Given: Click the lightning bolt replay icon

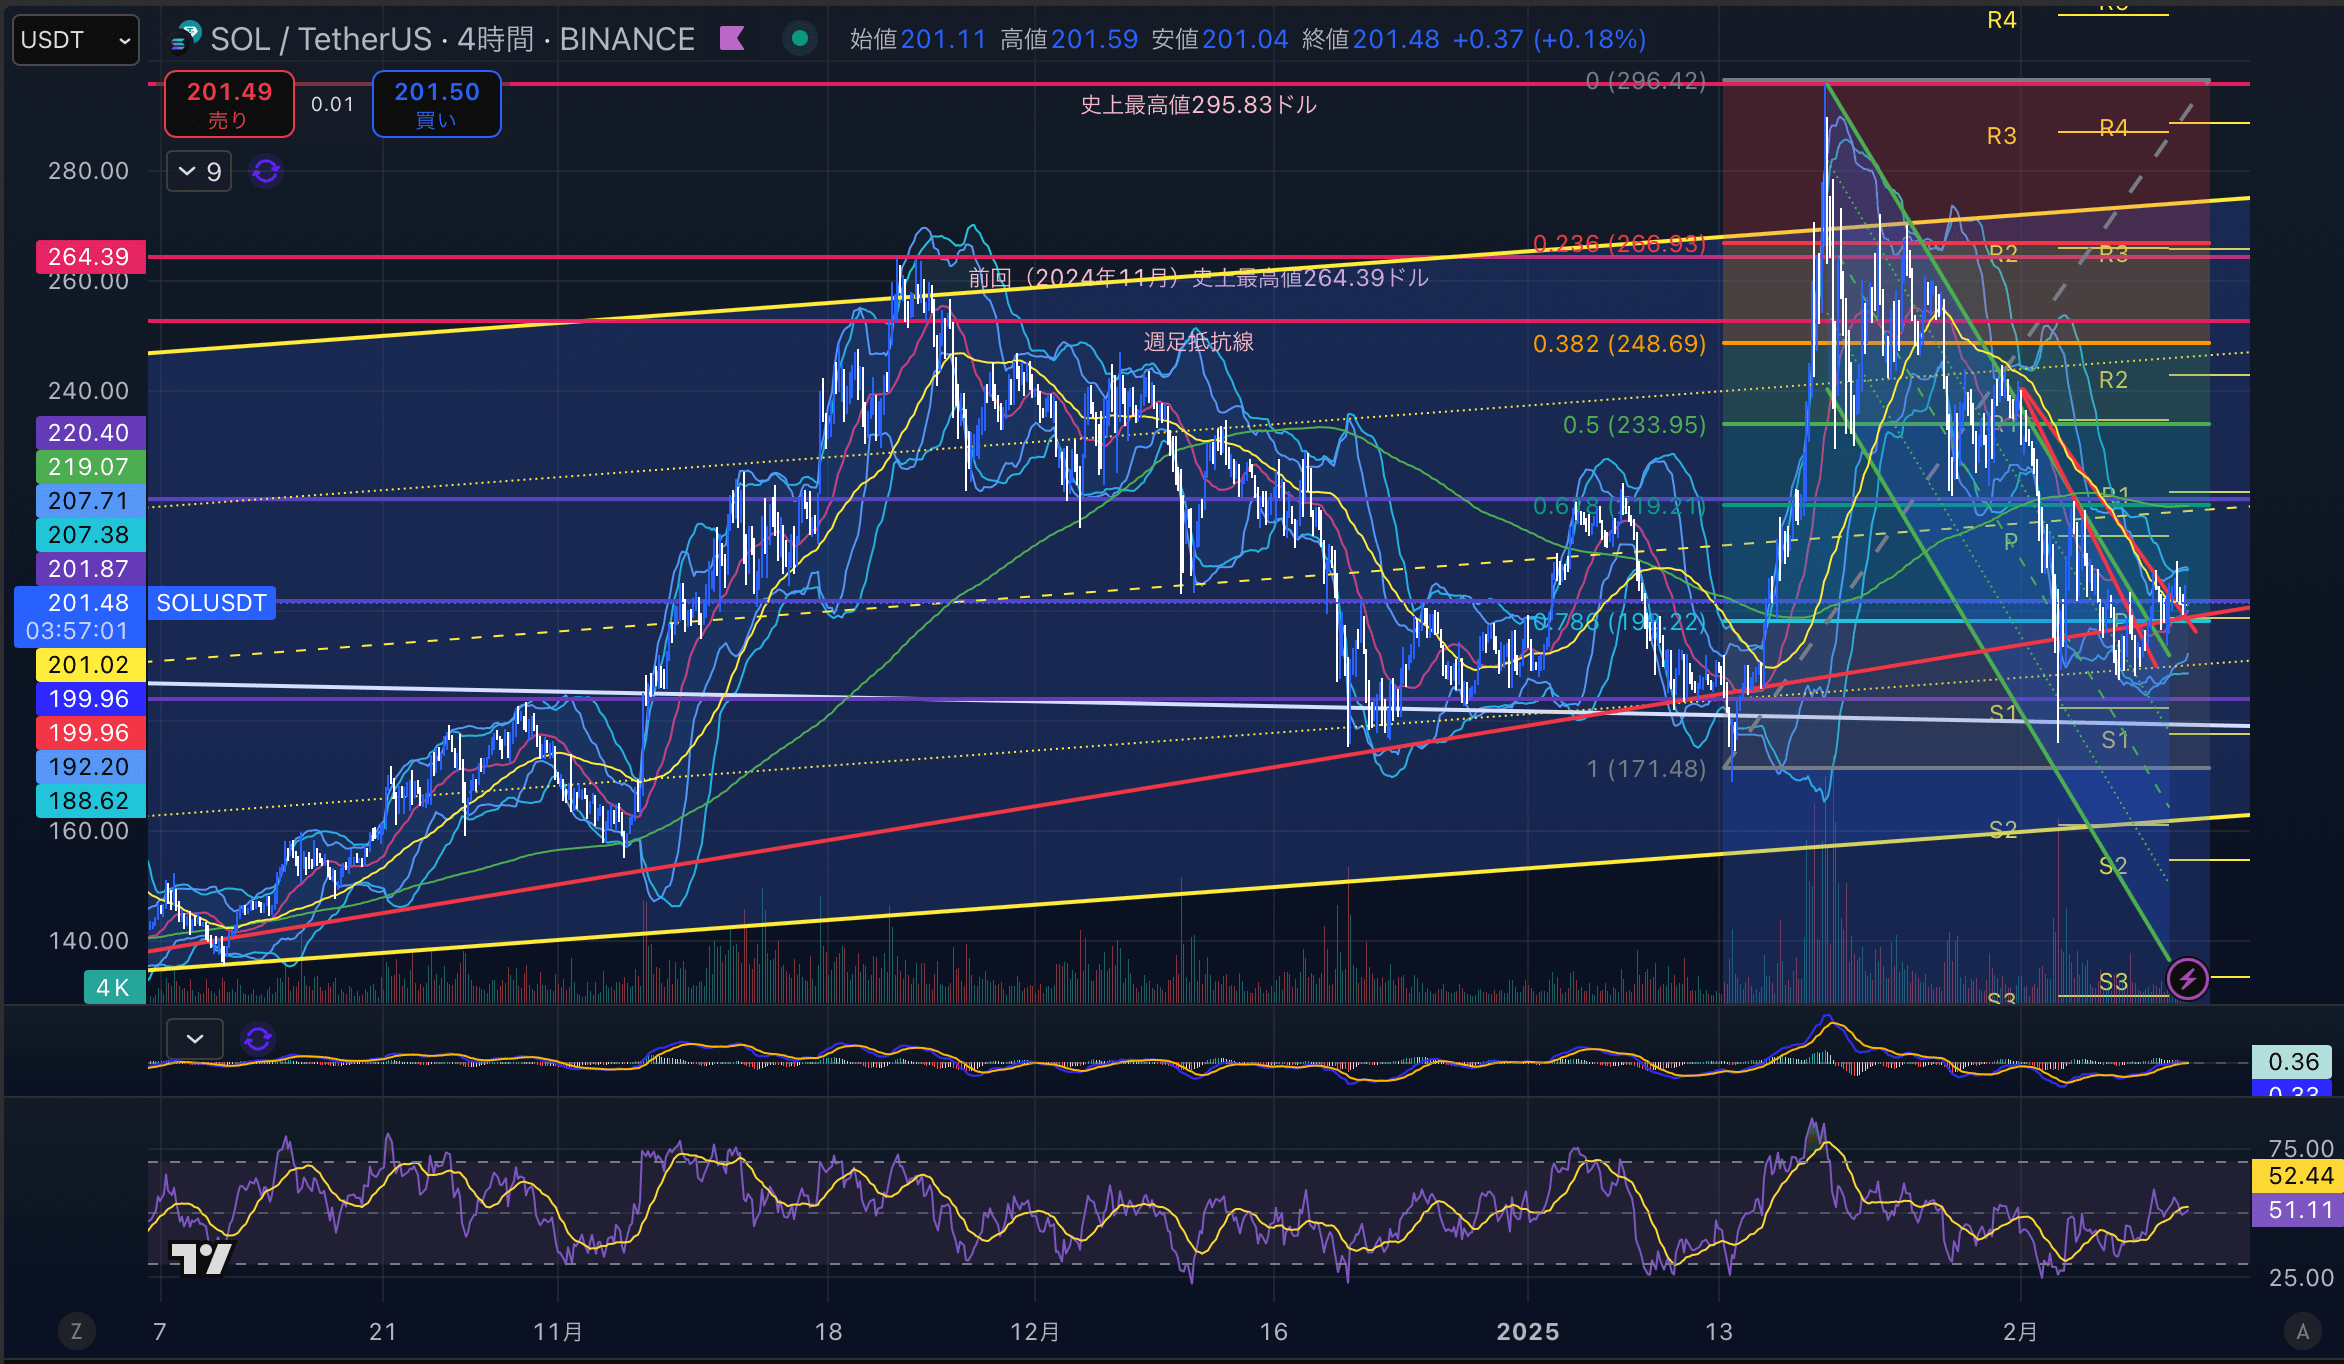Looking at the screenshot, I should tap(2187, 979).
